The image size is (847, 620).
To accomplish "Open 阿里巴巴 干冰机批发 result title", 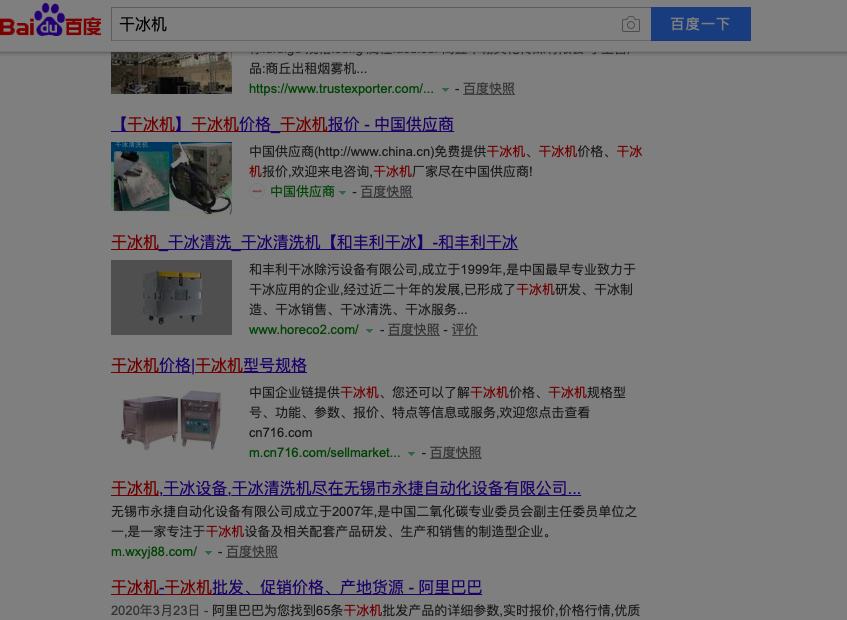I will (296, 588).
